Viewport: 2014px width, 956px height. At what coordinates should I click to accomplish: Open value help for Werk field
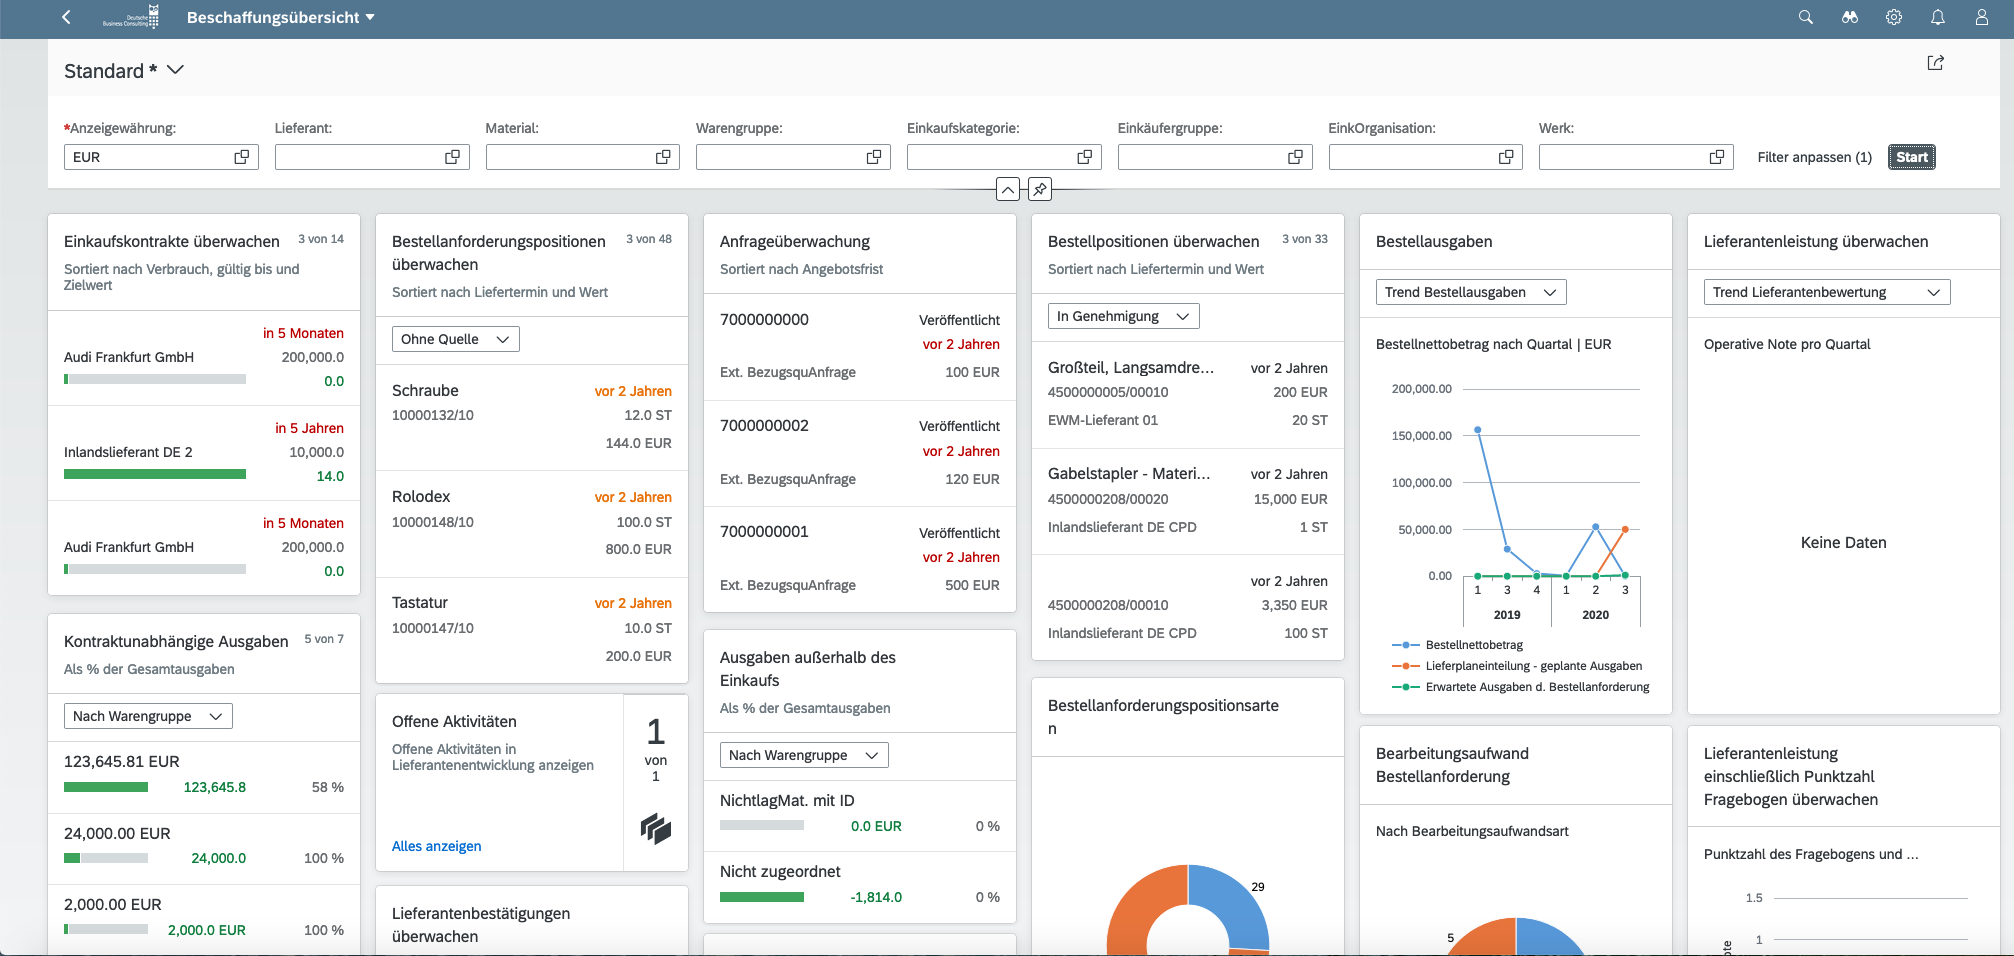(x=1717, y=157)
